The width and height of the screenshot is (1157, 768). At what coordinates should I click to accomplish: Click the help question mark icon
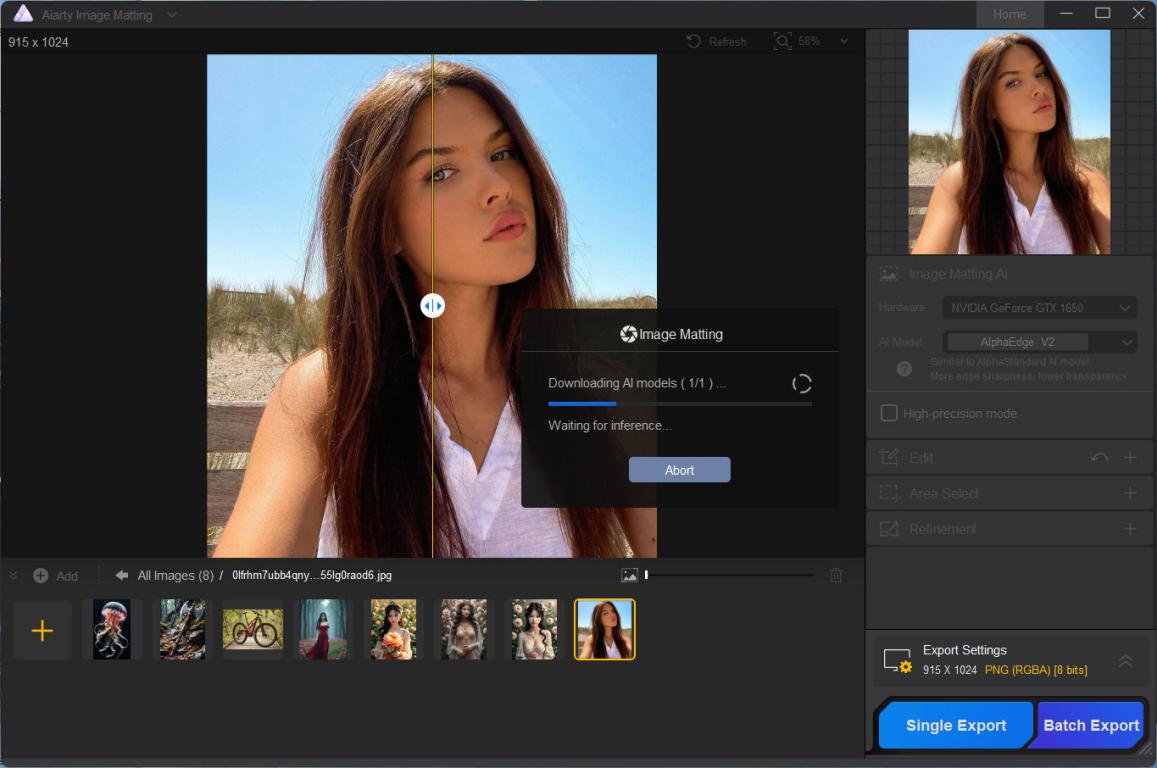click(x=904, y=369)
